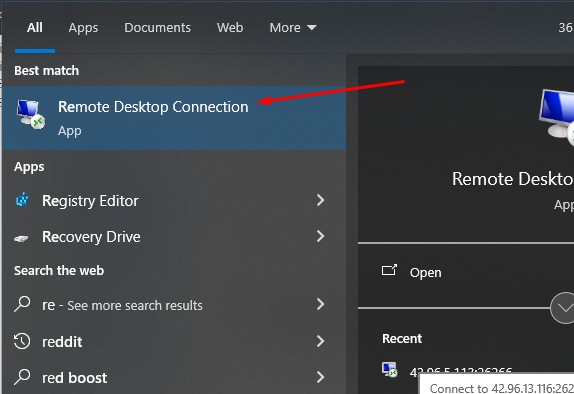Screen dimensions: 574x394
Task: Switch to the Documents search tab
Action: tap(157, 28)
